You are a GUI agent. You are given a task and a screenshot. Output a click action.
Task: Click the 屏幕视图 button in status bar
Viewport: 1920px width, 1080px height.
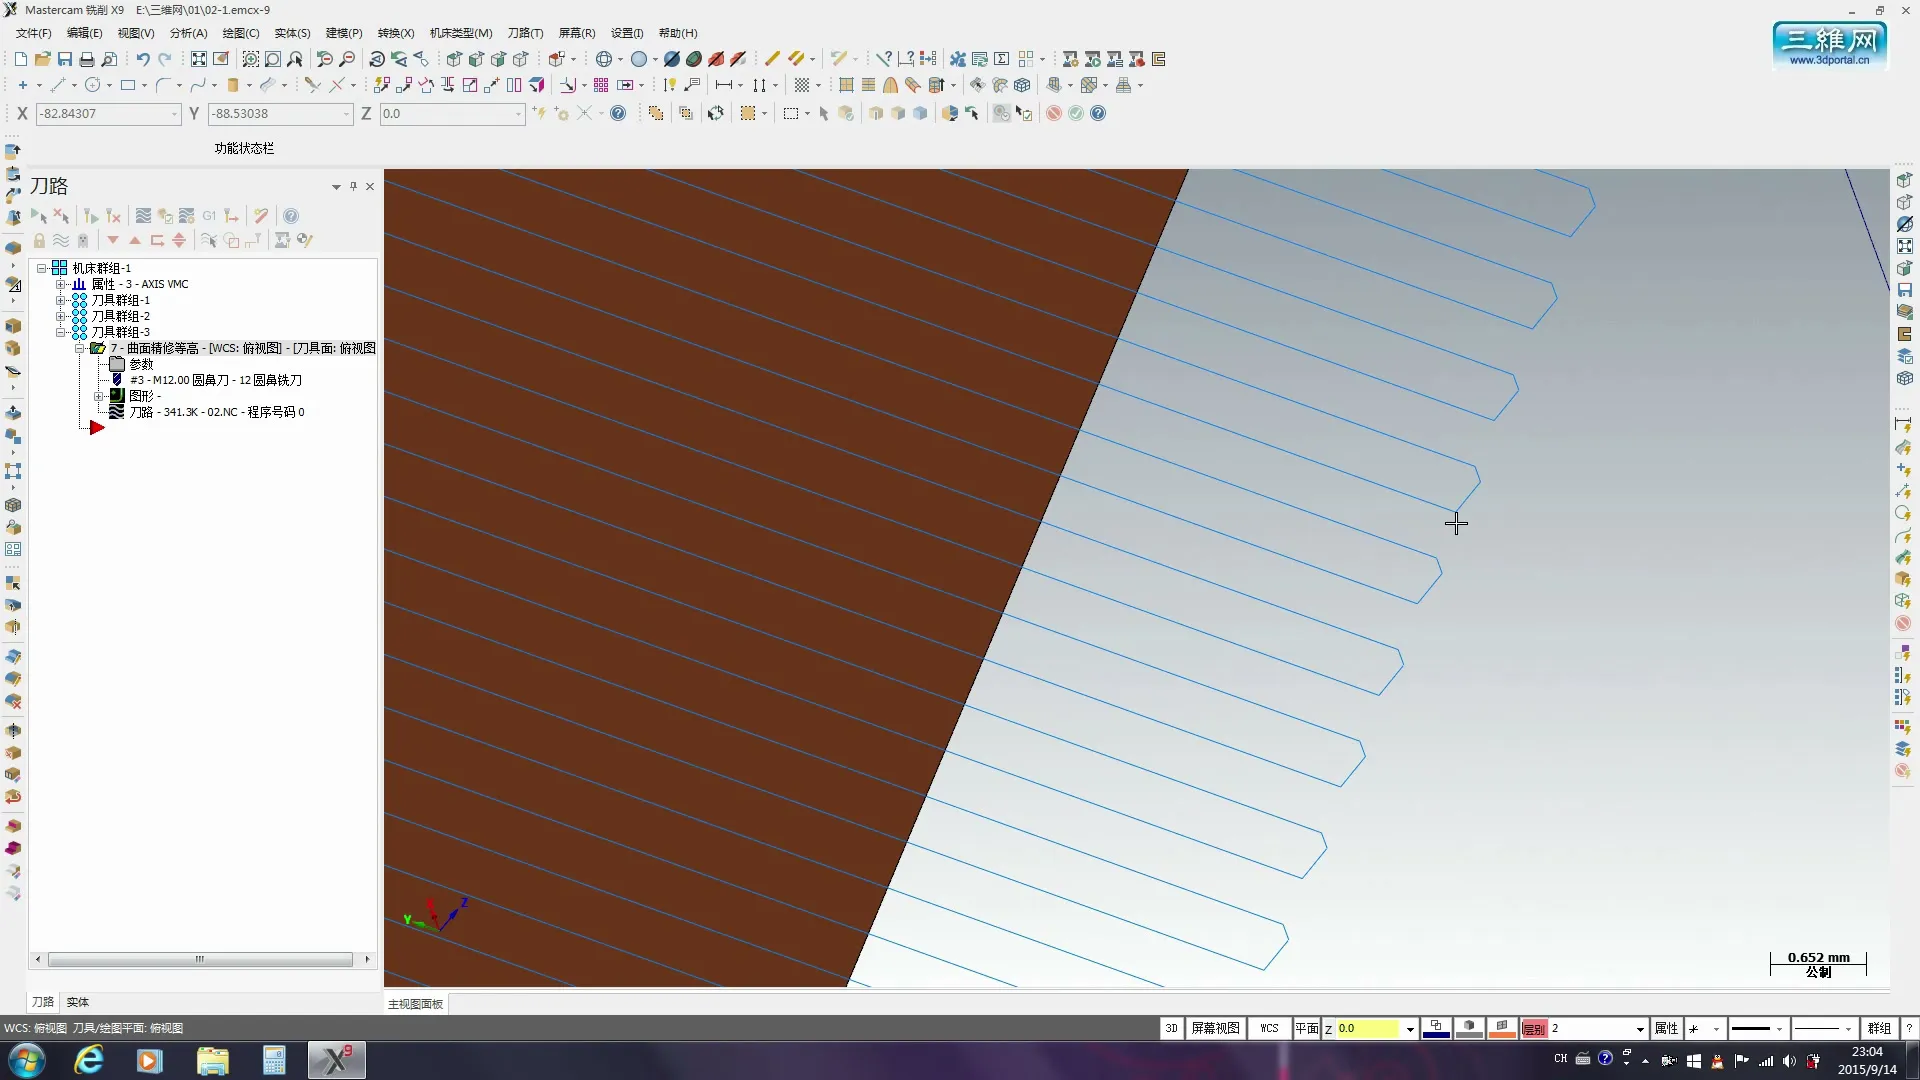1215,1028
